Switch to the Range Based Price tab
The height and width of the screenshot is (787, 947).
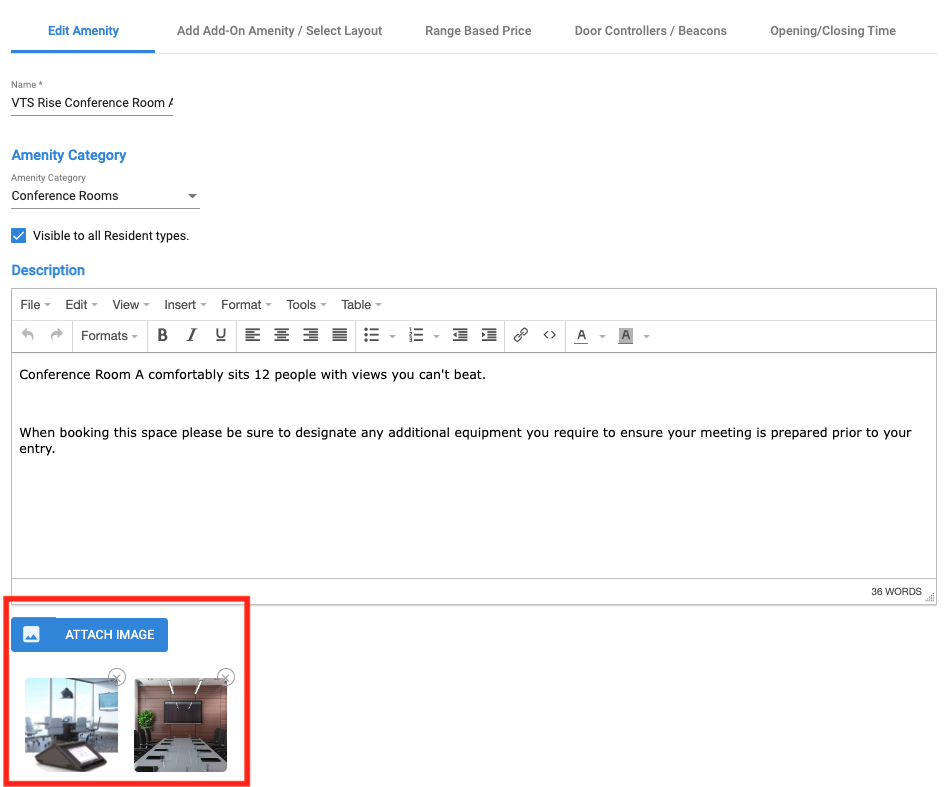coord(478,31)
